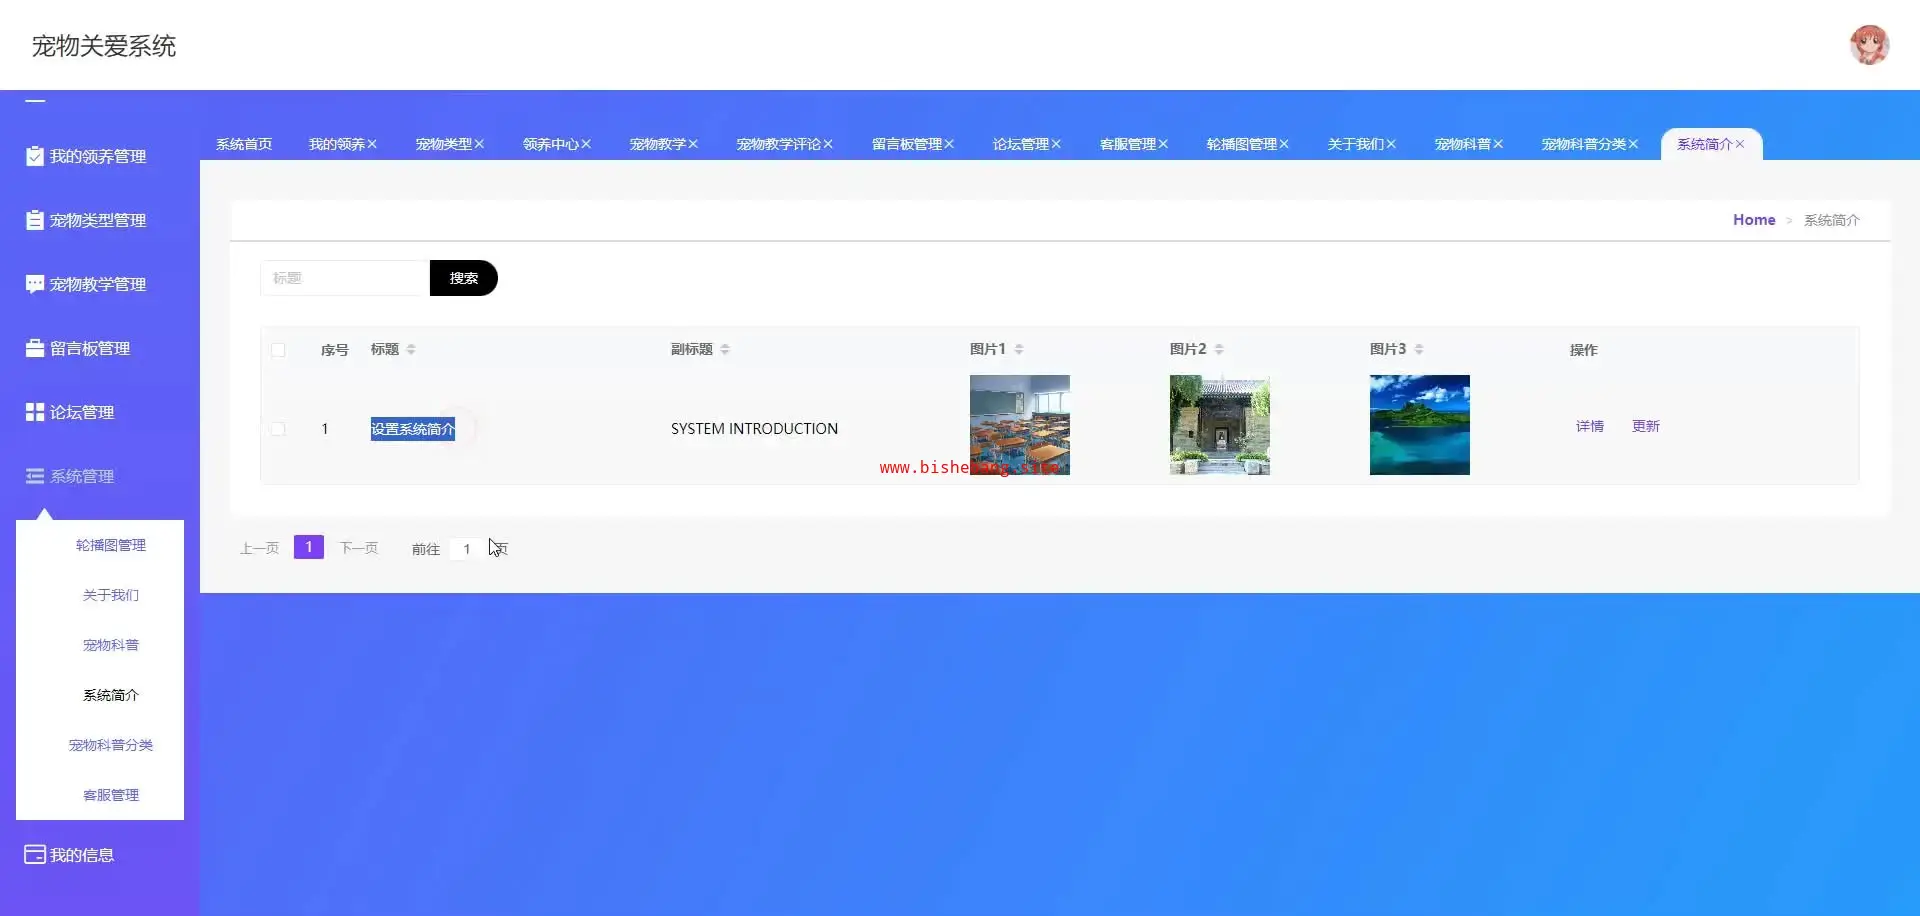Sort table by 图片1 column arrows
Screen dimensions: 1920x916
click(1019, 349)
